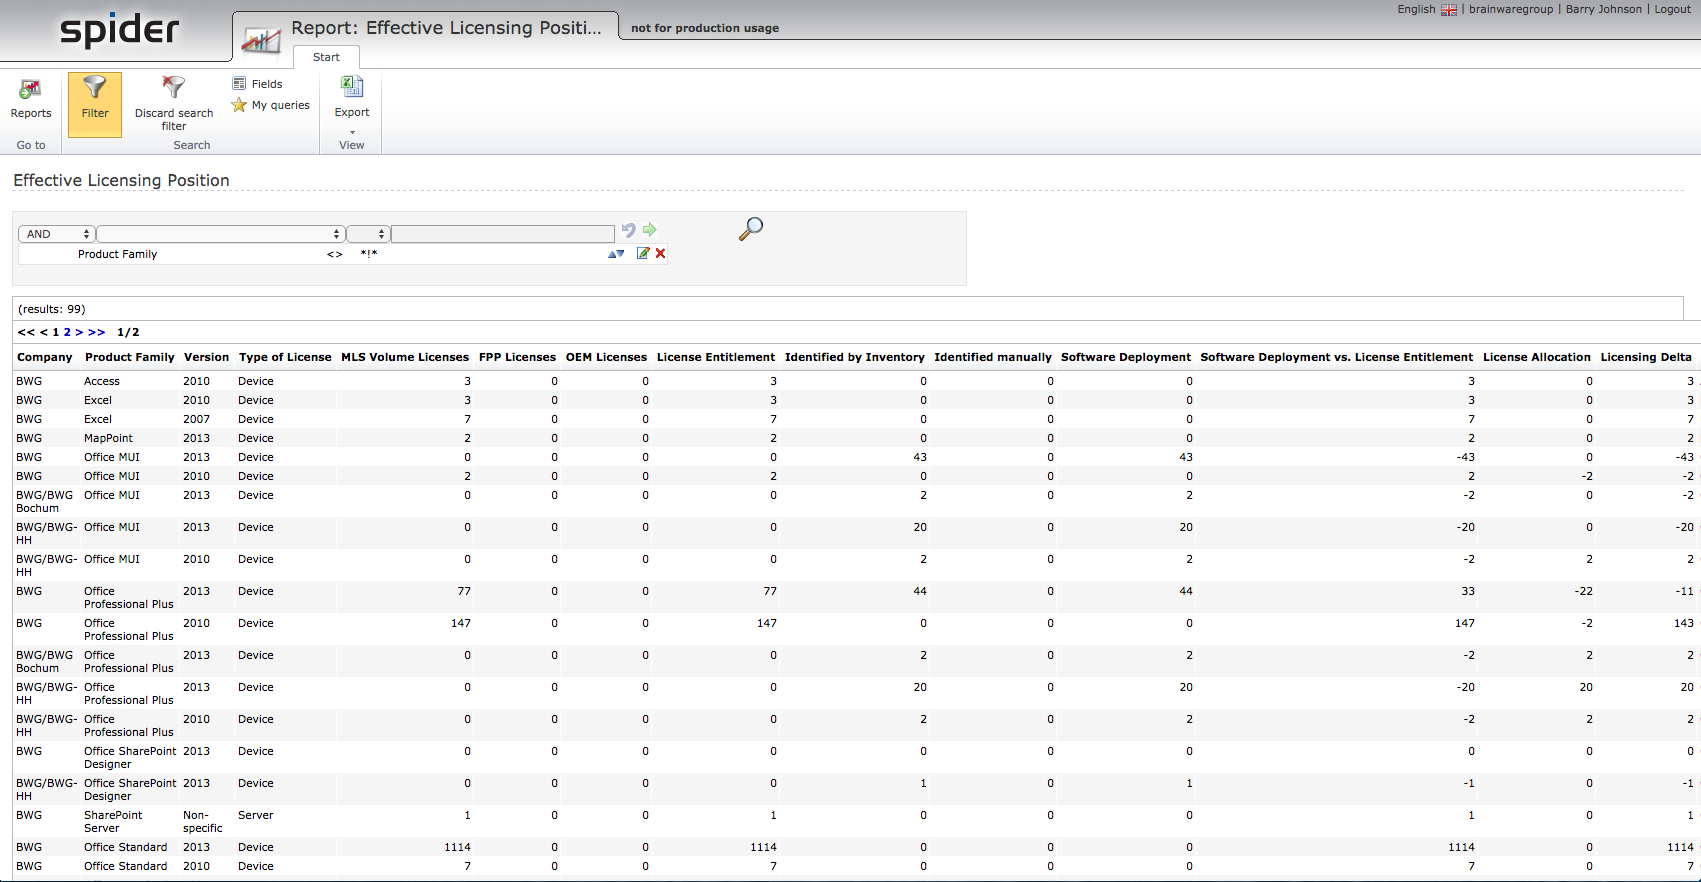Reset filter input with blue undo arrow

coord(628,230)
